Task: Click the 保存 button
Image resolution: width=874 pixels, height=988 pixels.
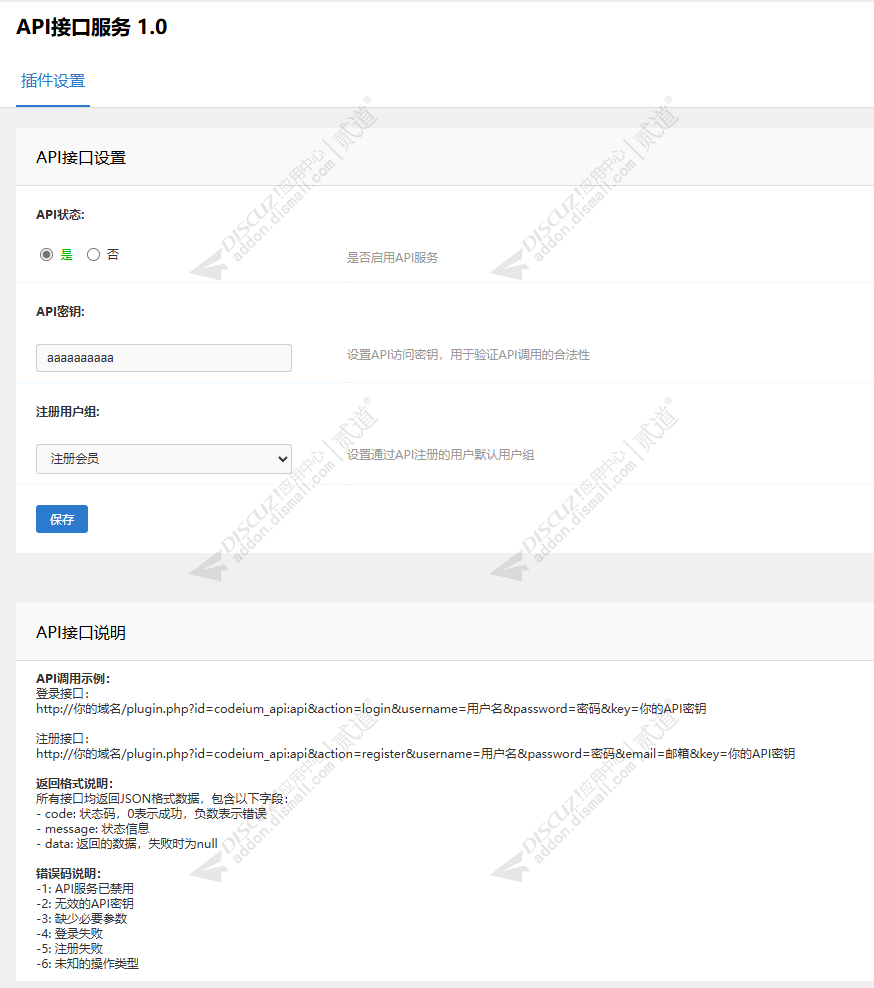Action: tap(62, 519)
